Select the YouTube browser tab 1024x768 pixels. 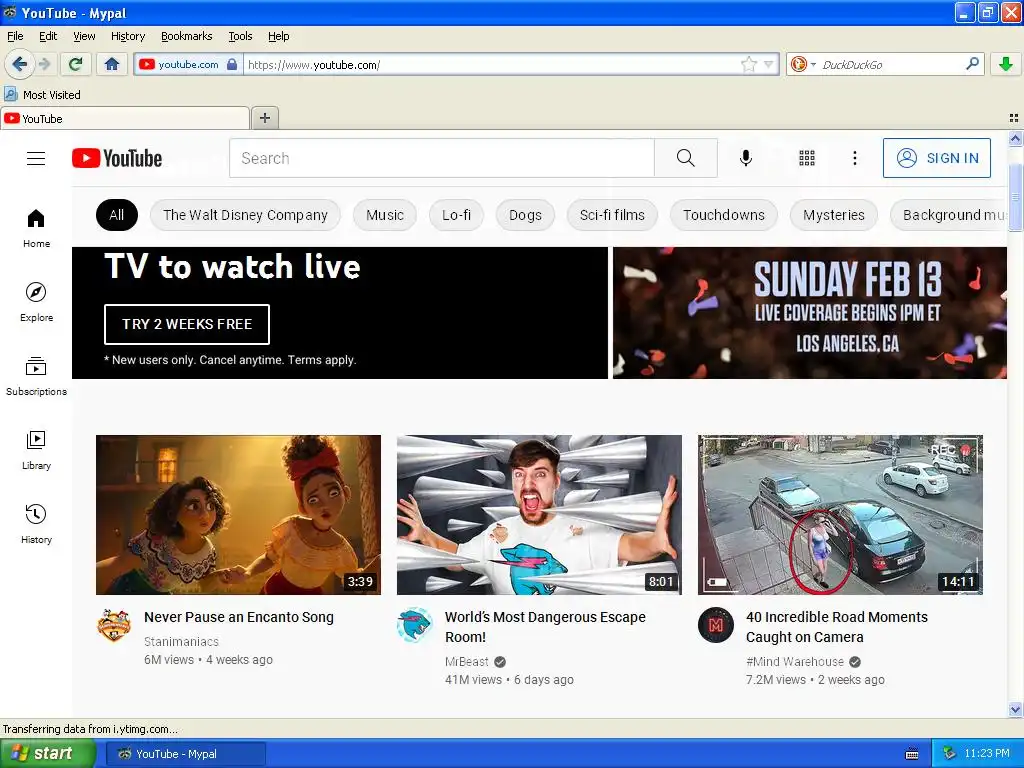pos(125,118)
